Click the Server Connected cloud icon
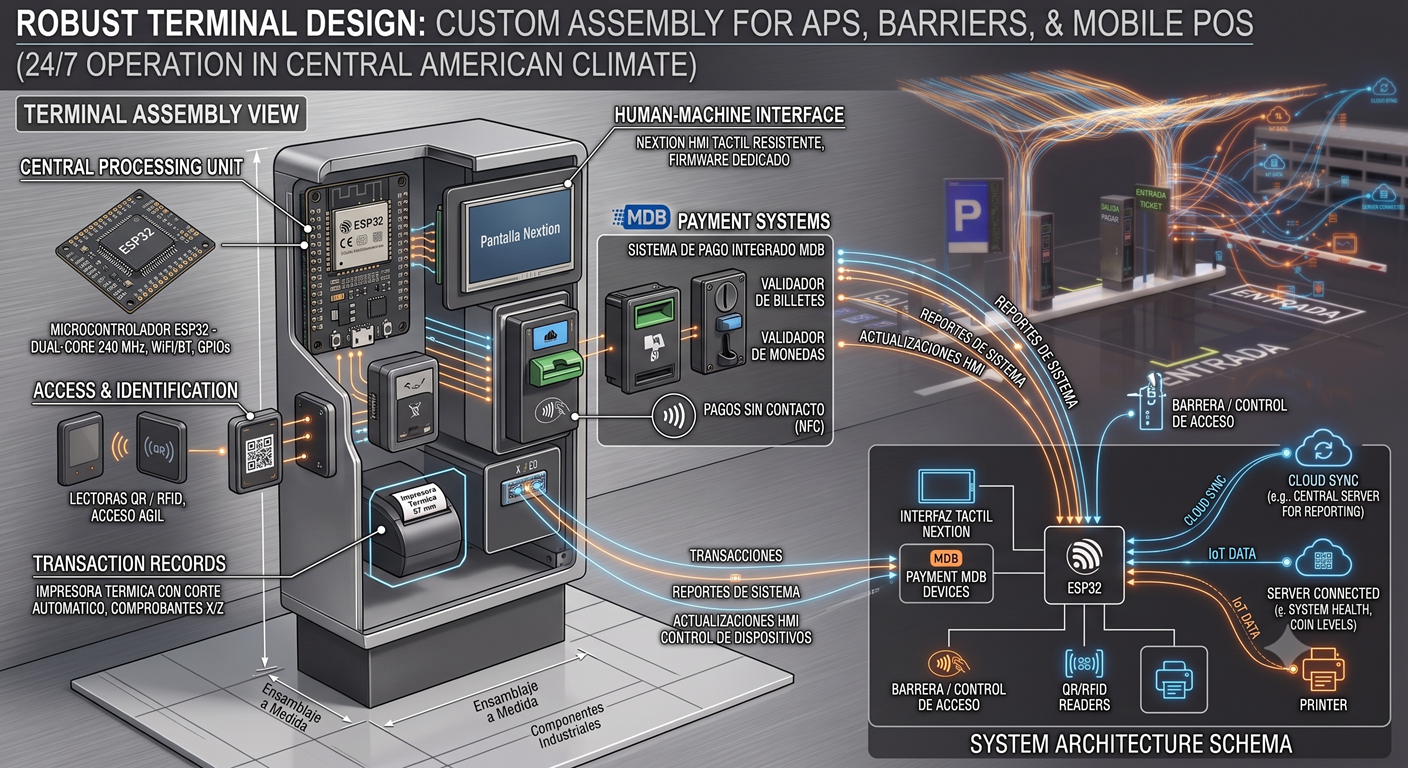 click(1323, 560)
